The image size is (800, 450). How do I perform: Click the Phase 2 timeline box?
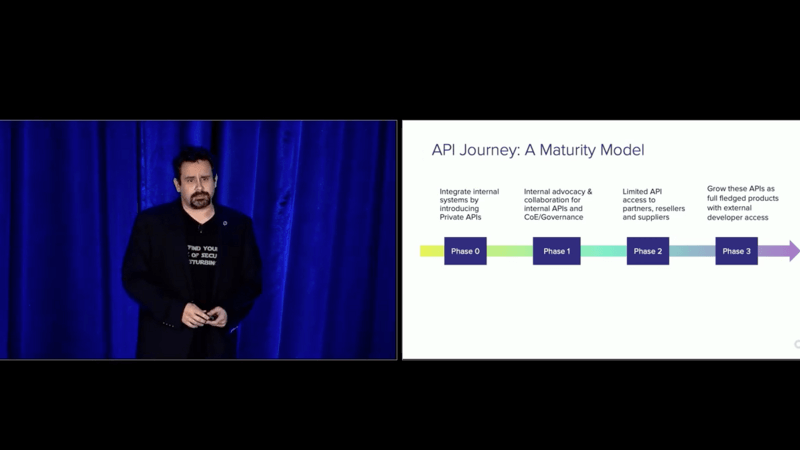pyautogui.click(x=648, y=251)
